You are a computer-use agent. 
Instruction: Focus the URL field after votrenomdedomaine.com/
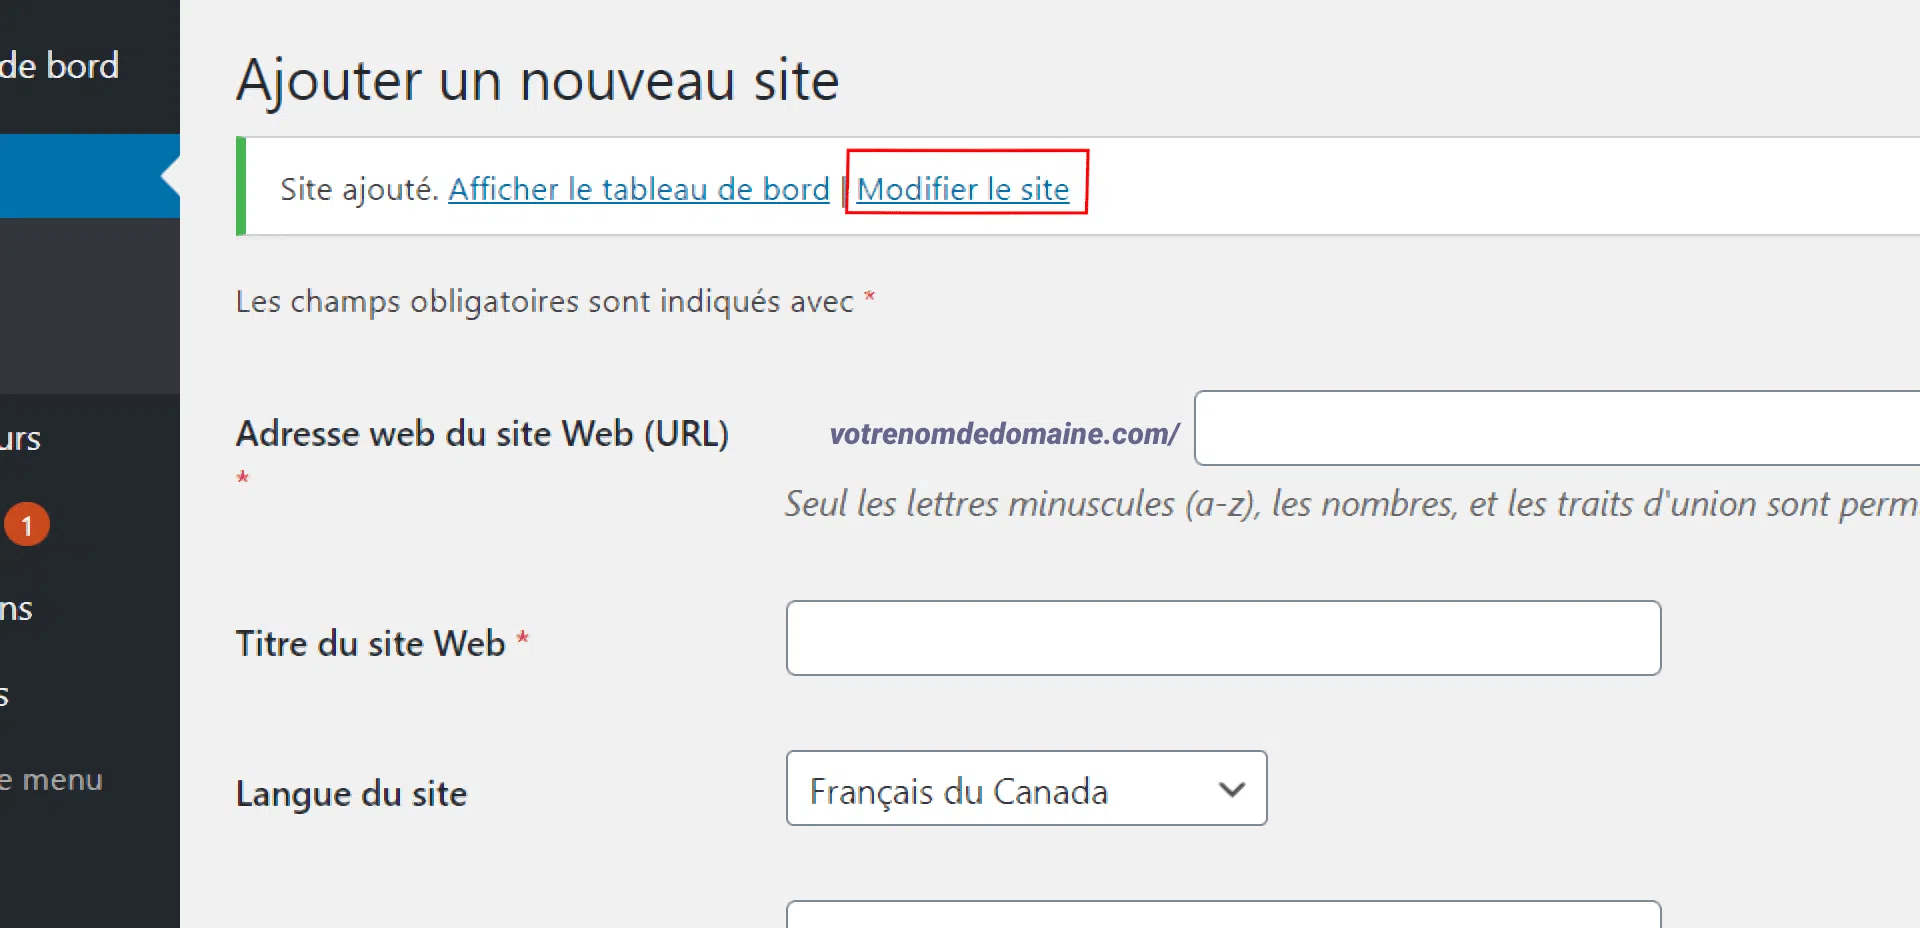pyautogui.click(x=1557, y=428)
